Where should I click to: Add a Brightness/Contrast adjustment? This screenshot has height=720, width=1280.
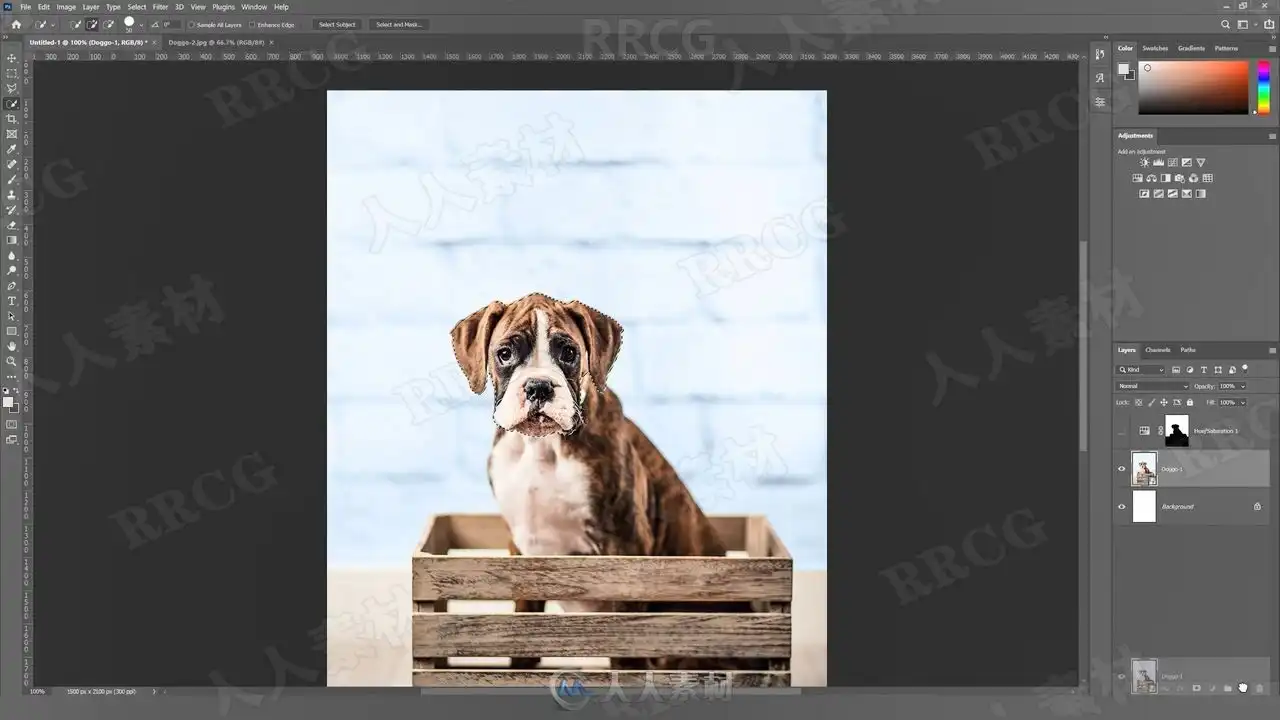(1144, 162)
